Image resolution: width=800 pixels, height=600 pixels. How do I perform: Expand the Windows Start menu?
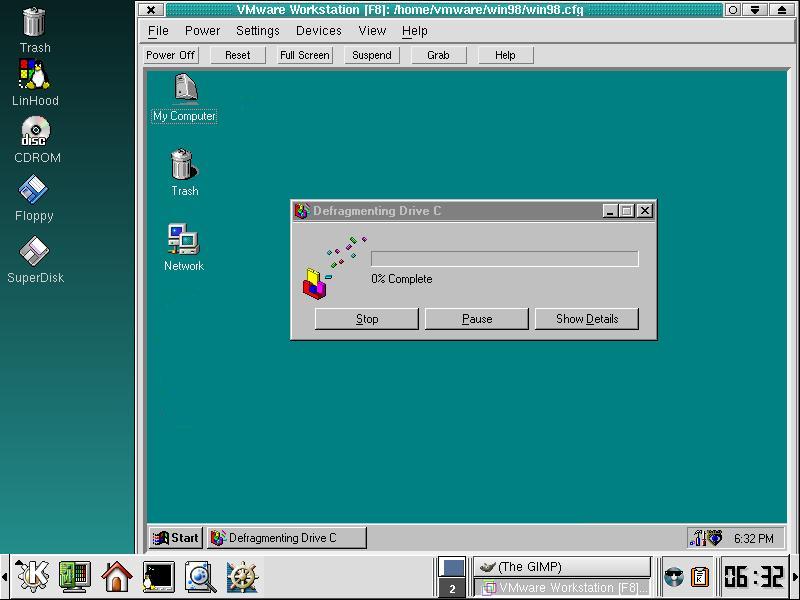pos(176,538)
